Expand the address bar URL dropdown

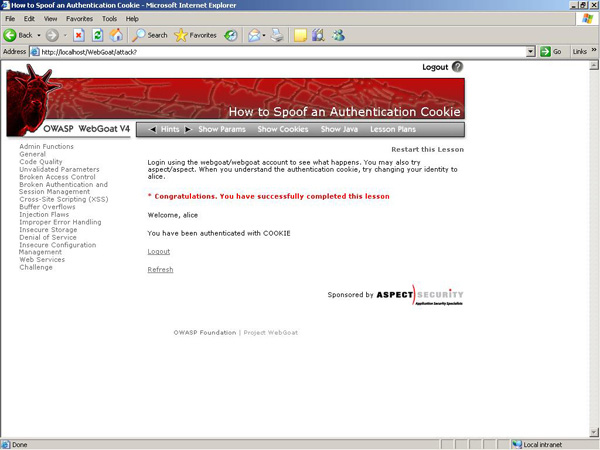pos(530,52)
